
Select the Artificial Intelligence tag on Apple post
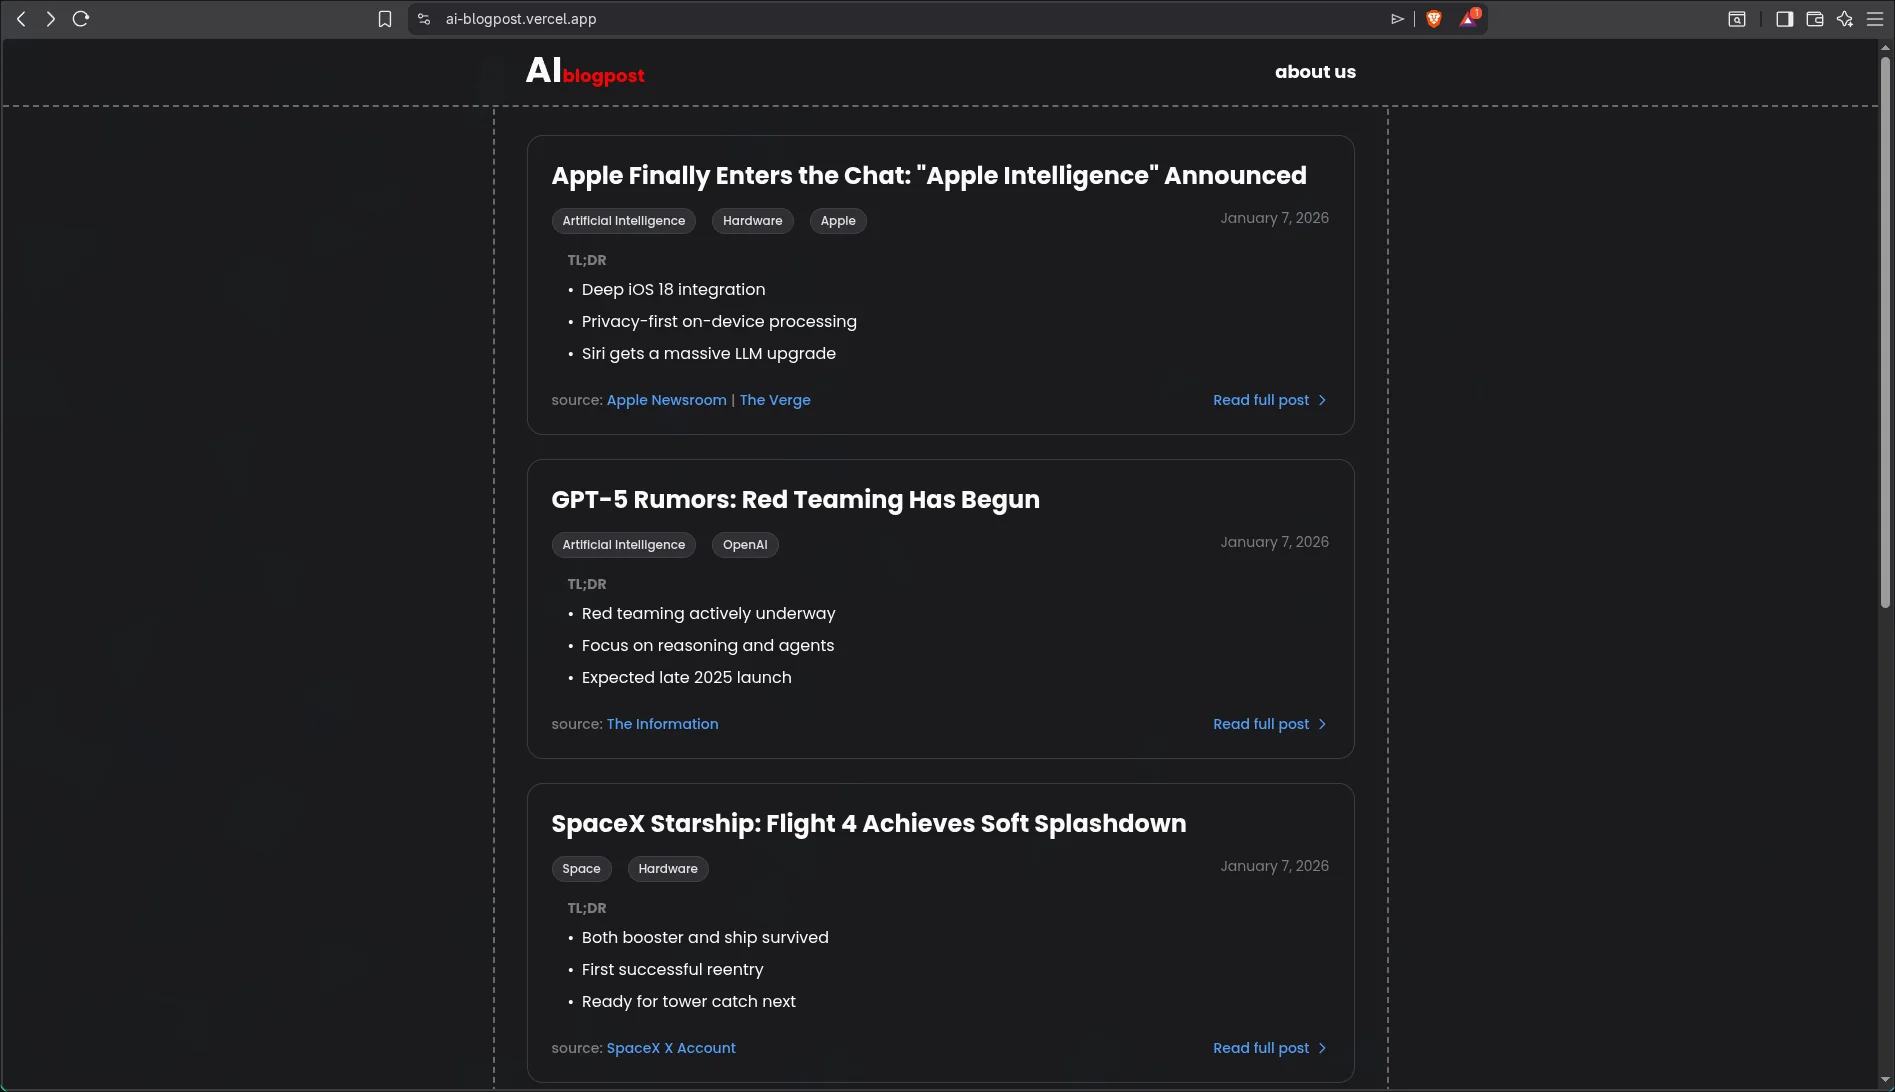pyautogui.click(x=623, y=221)
